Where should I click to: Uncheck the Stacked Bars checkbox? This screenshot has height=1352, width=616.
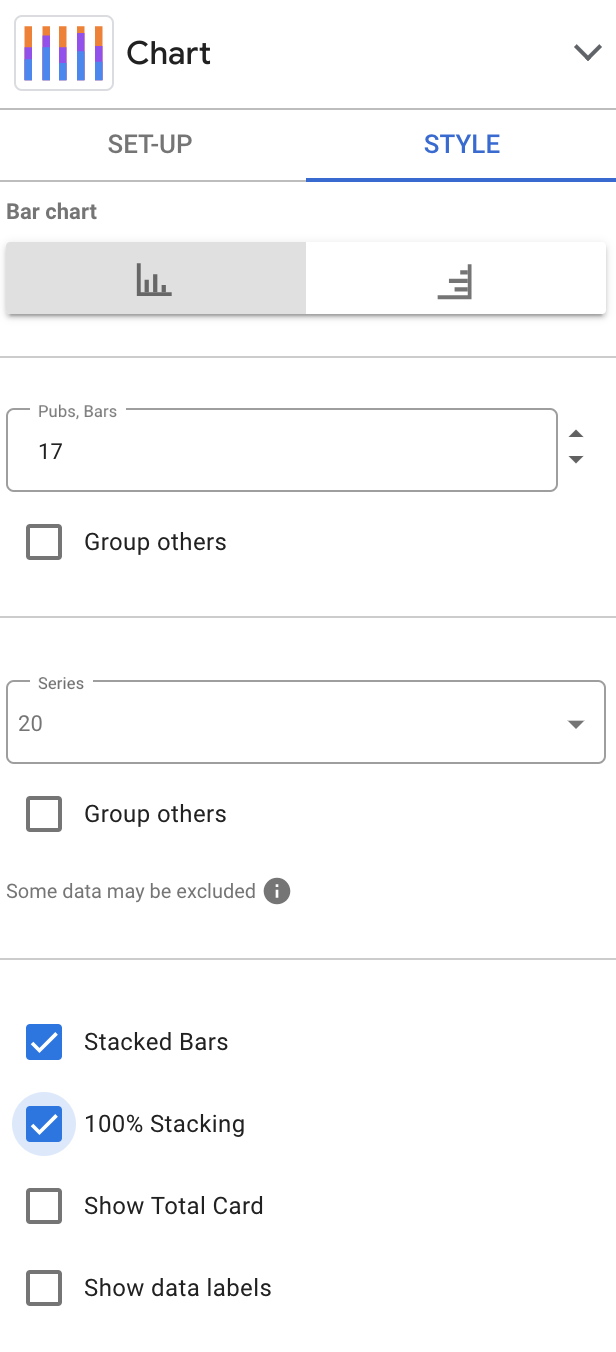point(44,1042)
